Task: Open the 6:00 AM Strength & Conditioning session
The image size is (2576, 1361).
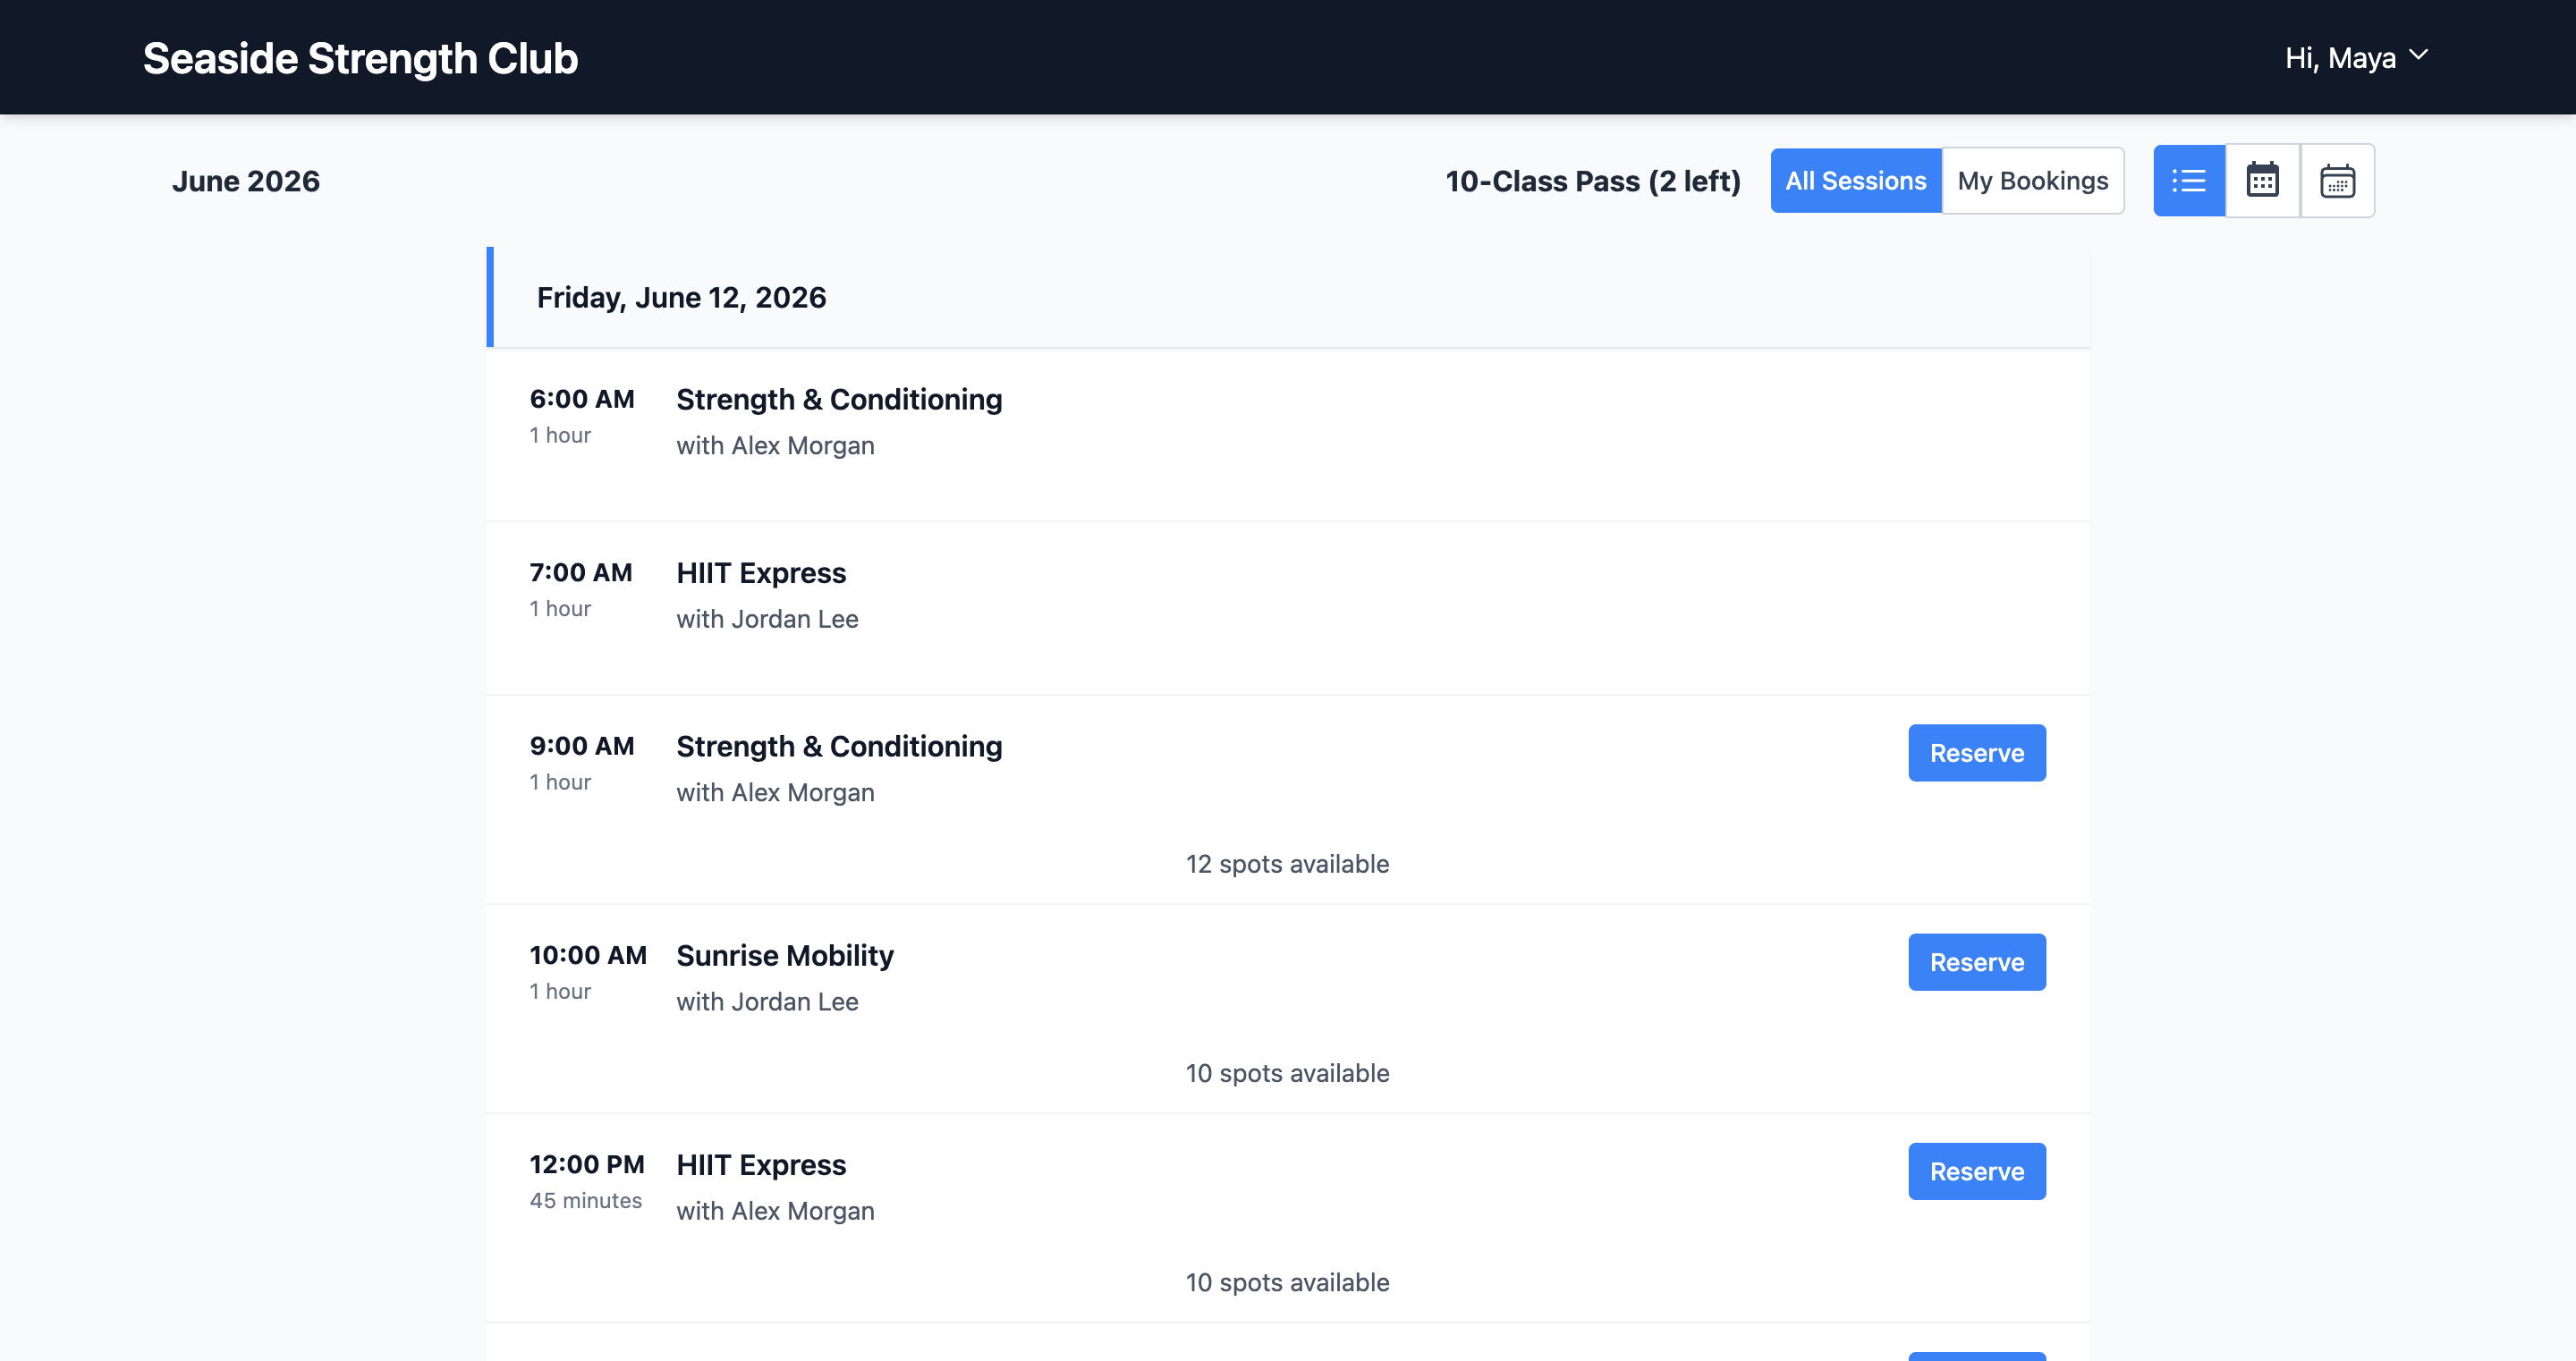Action: [x=1288, y=435]
